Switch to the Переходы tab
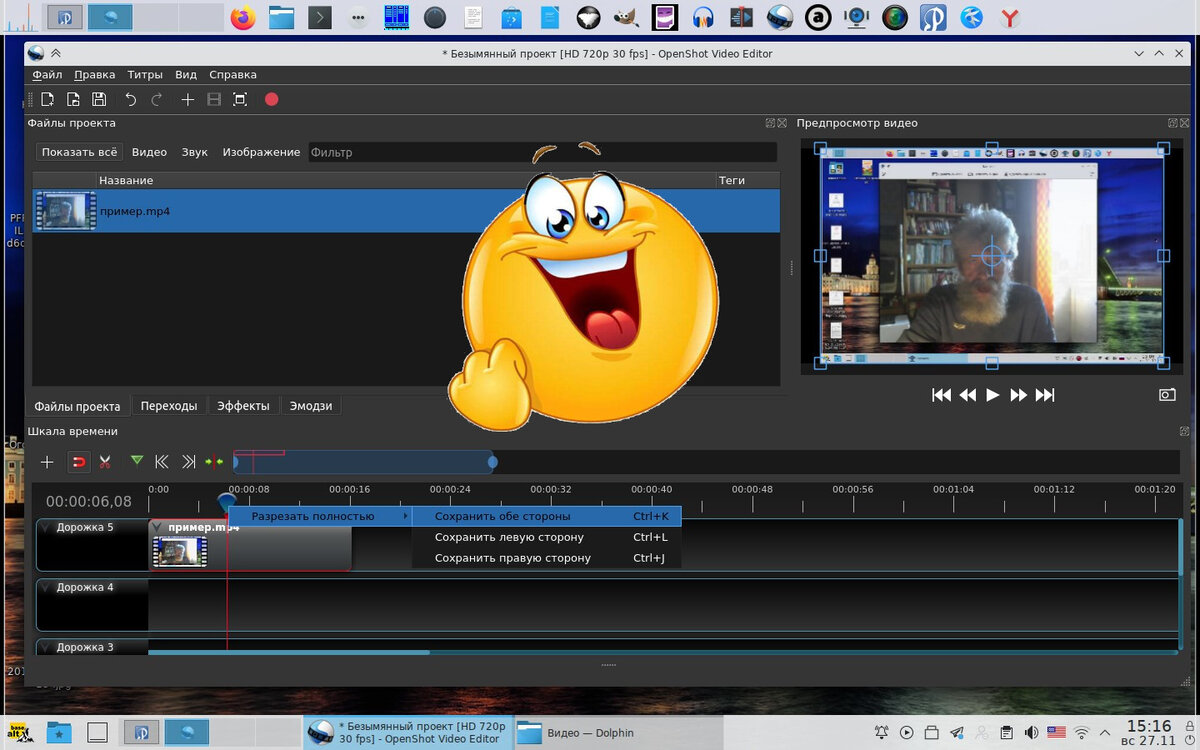Screen dimensions: 1200x750 [169, 406]
